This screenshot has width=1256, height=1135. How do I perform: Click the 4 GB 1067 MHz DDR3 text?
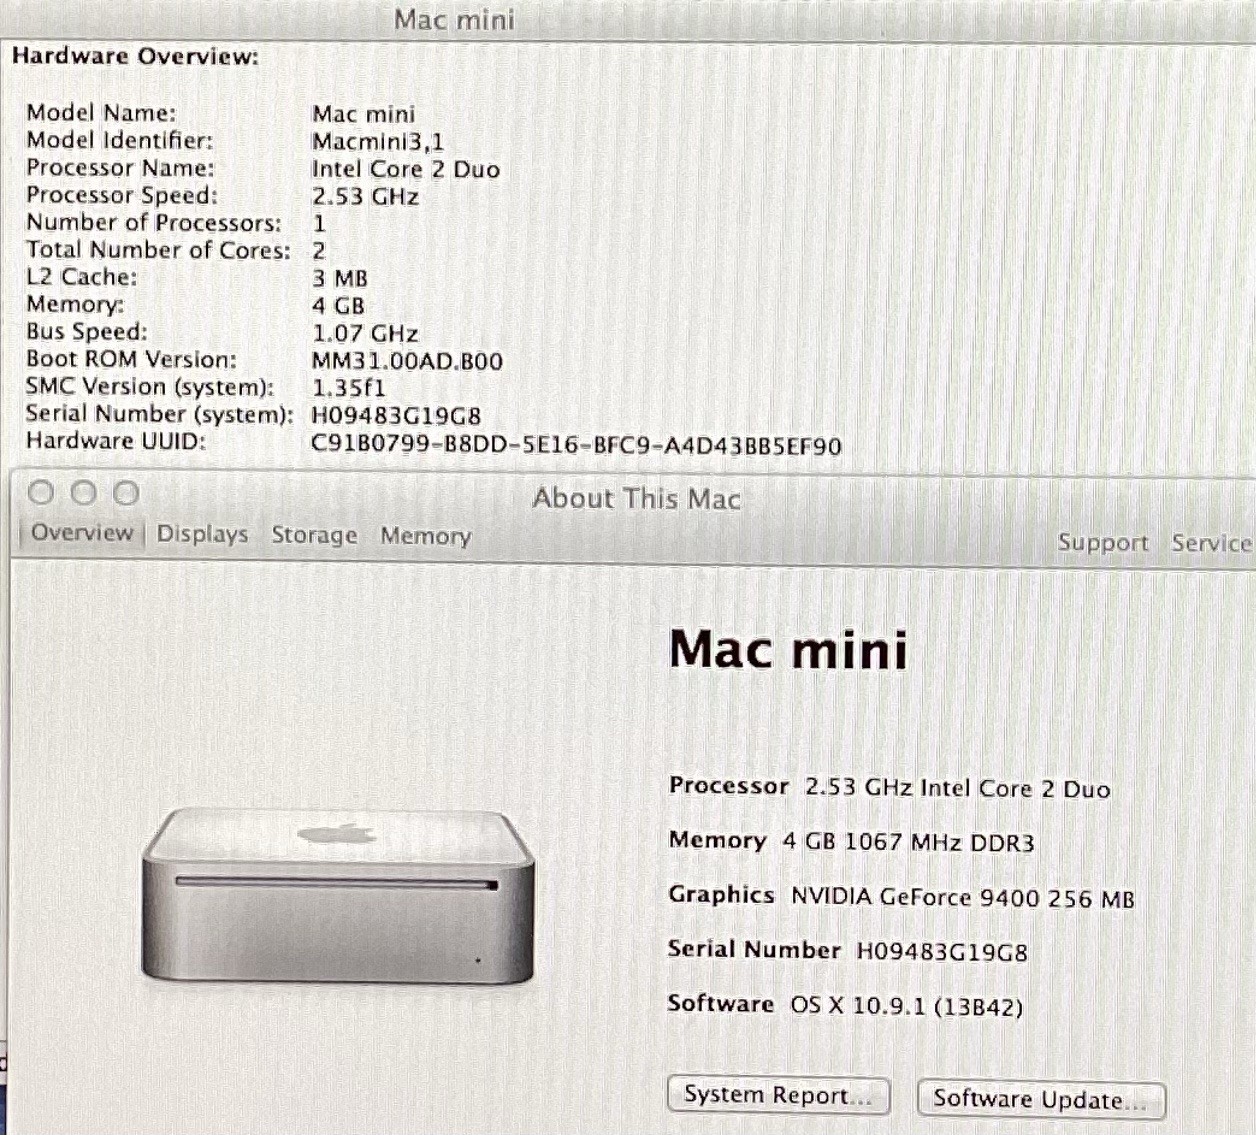[908, 841]
